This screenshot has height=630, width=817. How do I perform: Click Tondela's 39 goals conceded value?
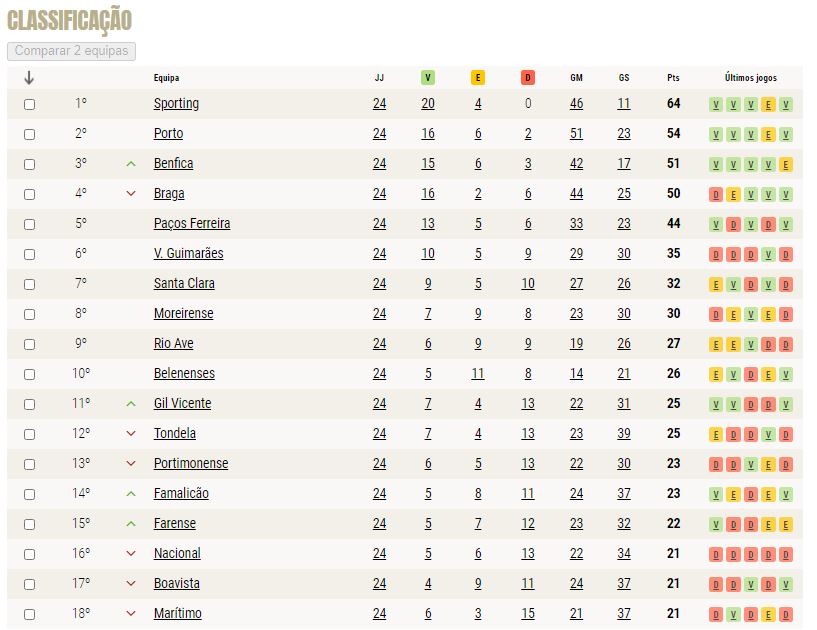624,434
